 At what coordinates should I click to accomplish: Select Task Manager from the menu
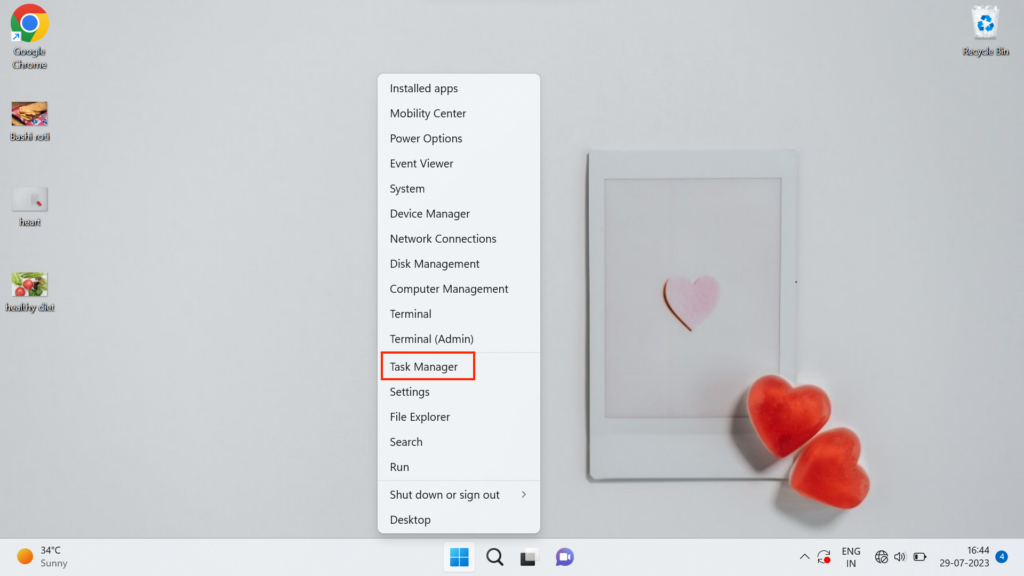pyautogui.click(x=424, y=367)
